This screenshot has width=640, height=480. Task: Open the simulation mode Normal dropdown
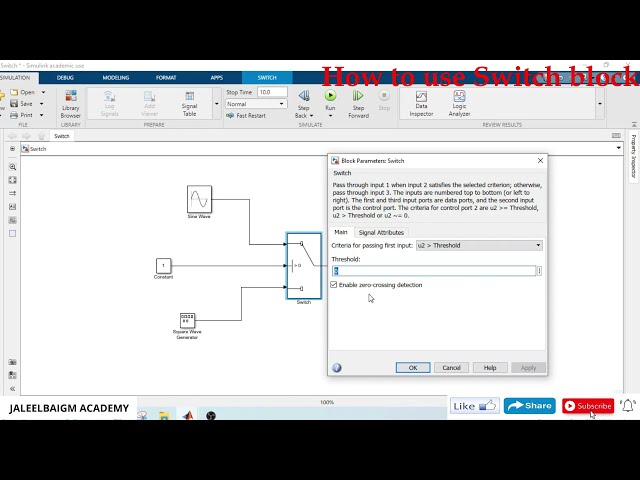point(256,104)
